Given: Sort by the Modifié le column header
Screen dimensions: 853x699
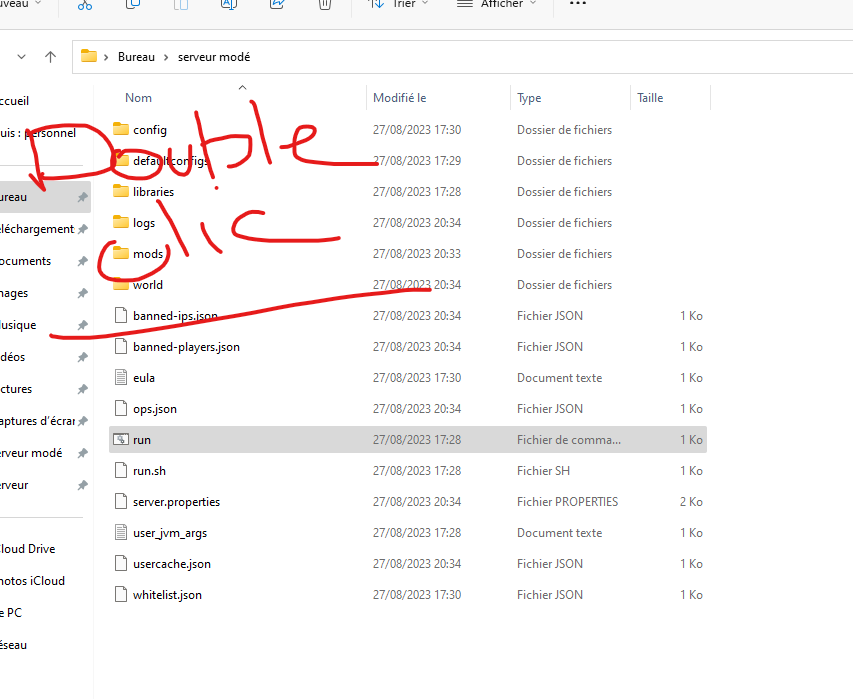Looking at the screenshot, I should [399, 98].
